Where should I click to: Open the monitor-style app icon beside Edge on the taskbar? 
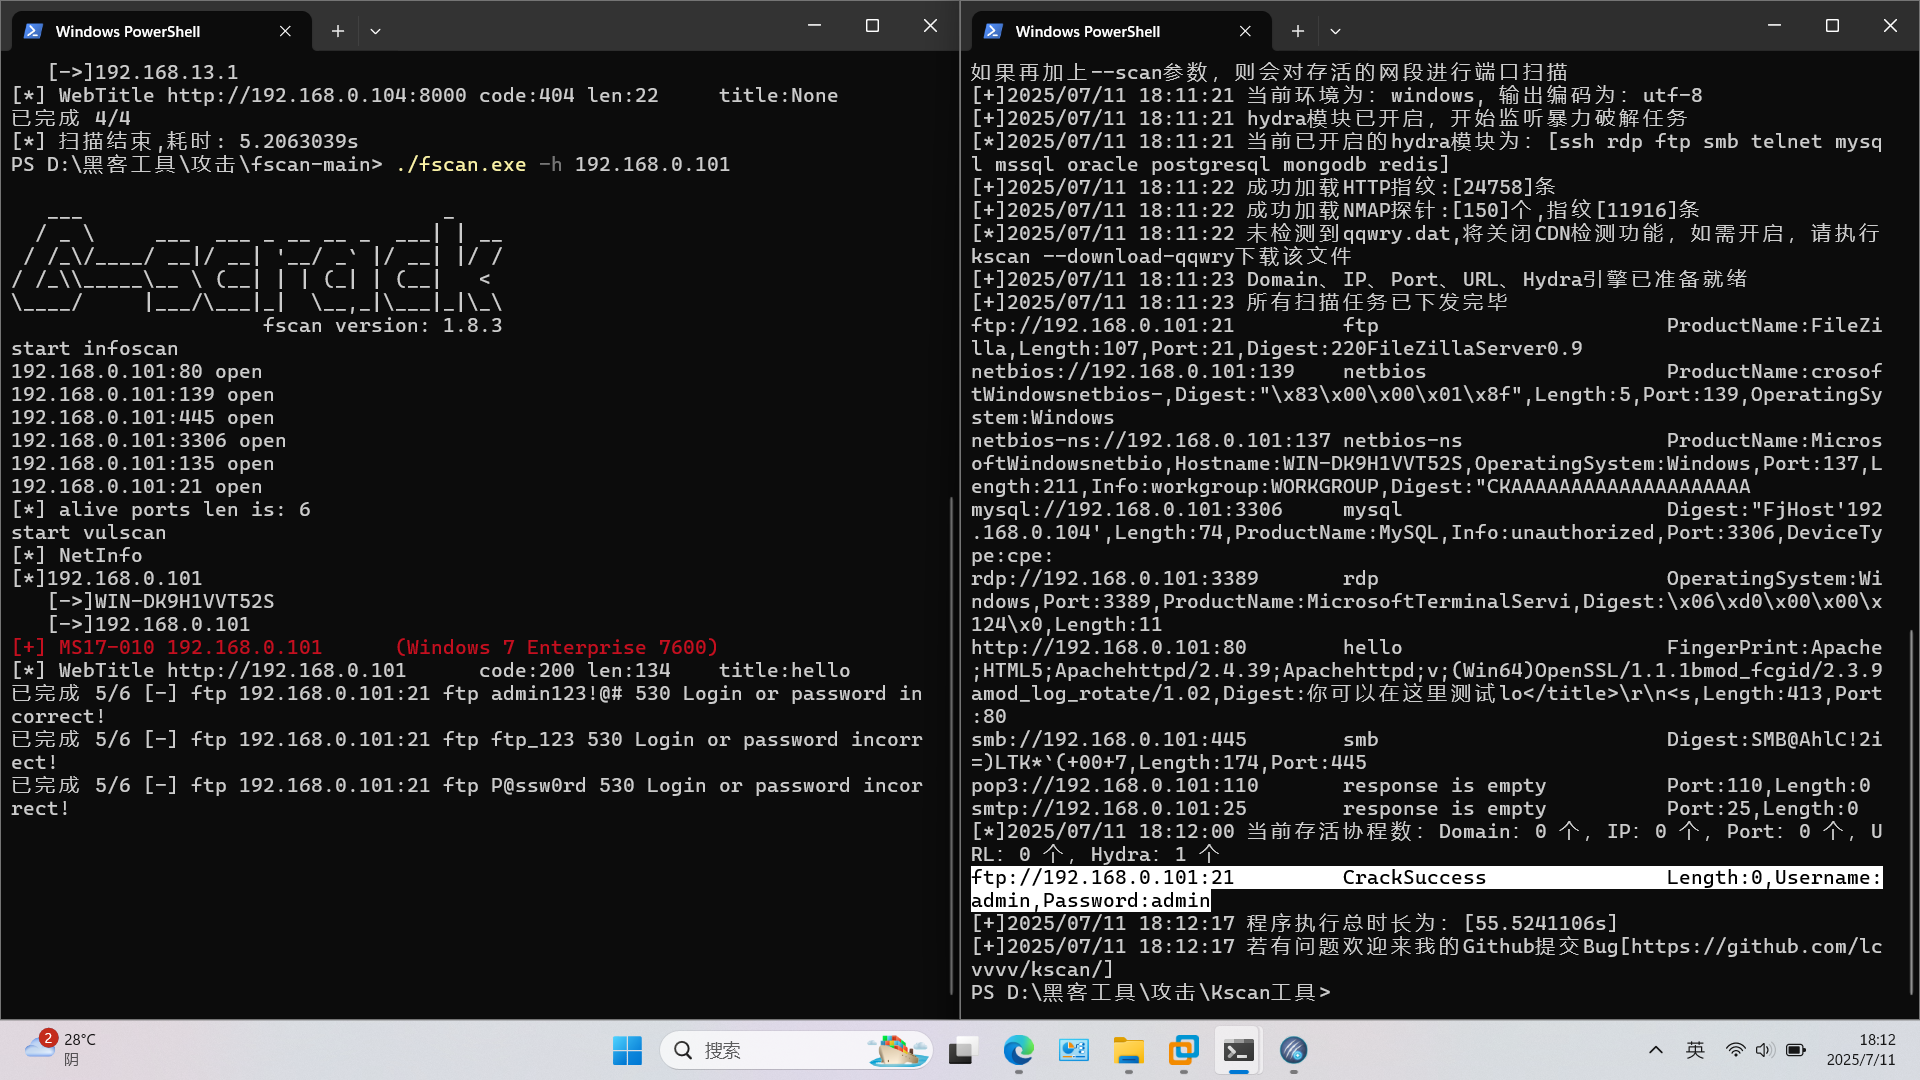[1073, 1050]
